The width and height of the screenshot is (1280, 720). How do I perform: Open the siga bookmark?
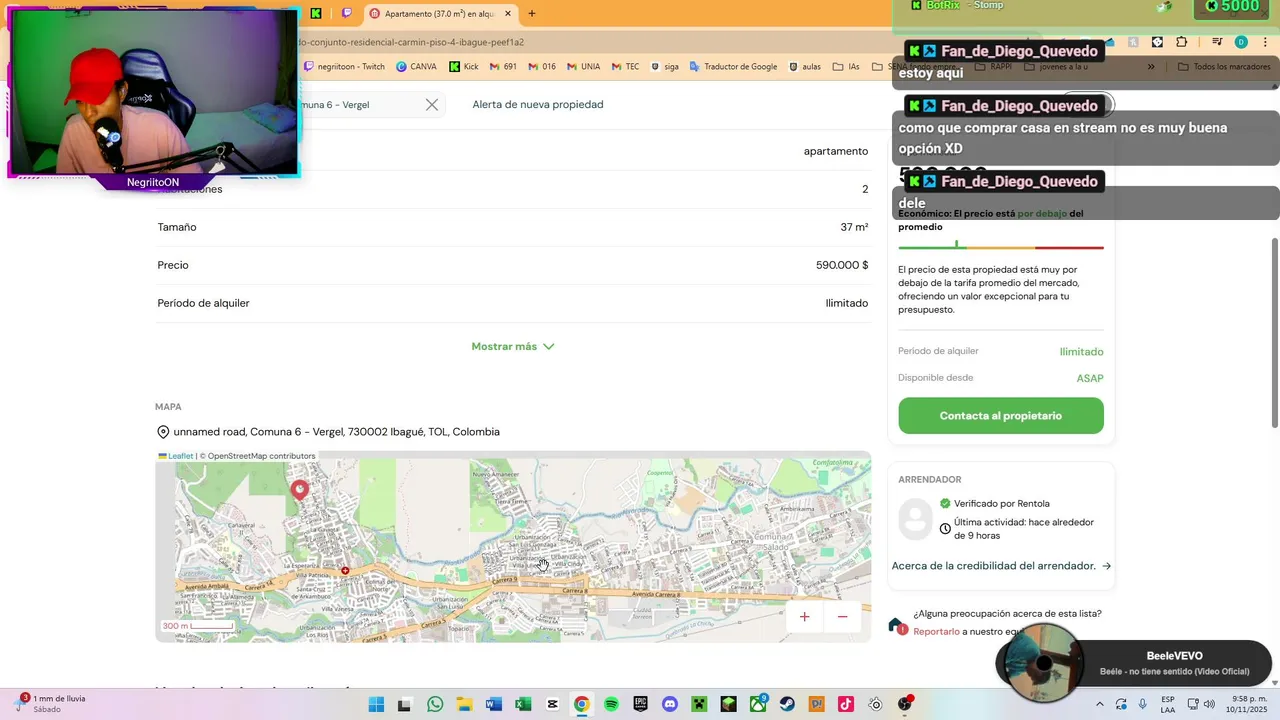point(664,67)
